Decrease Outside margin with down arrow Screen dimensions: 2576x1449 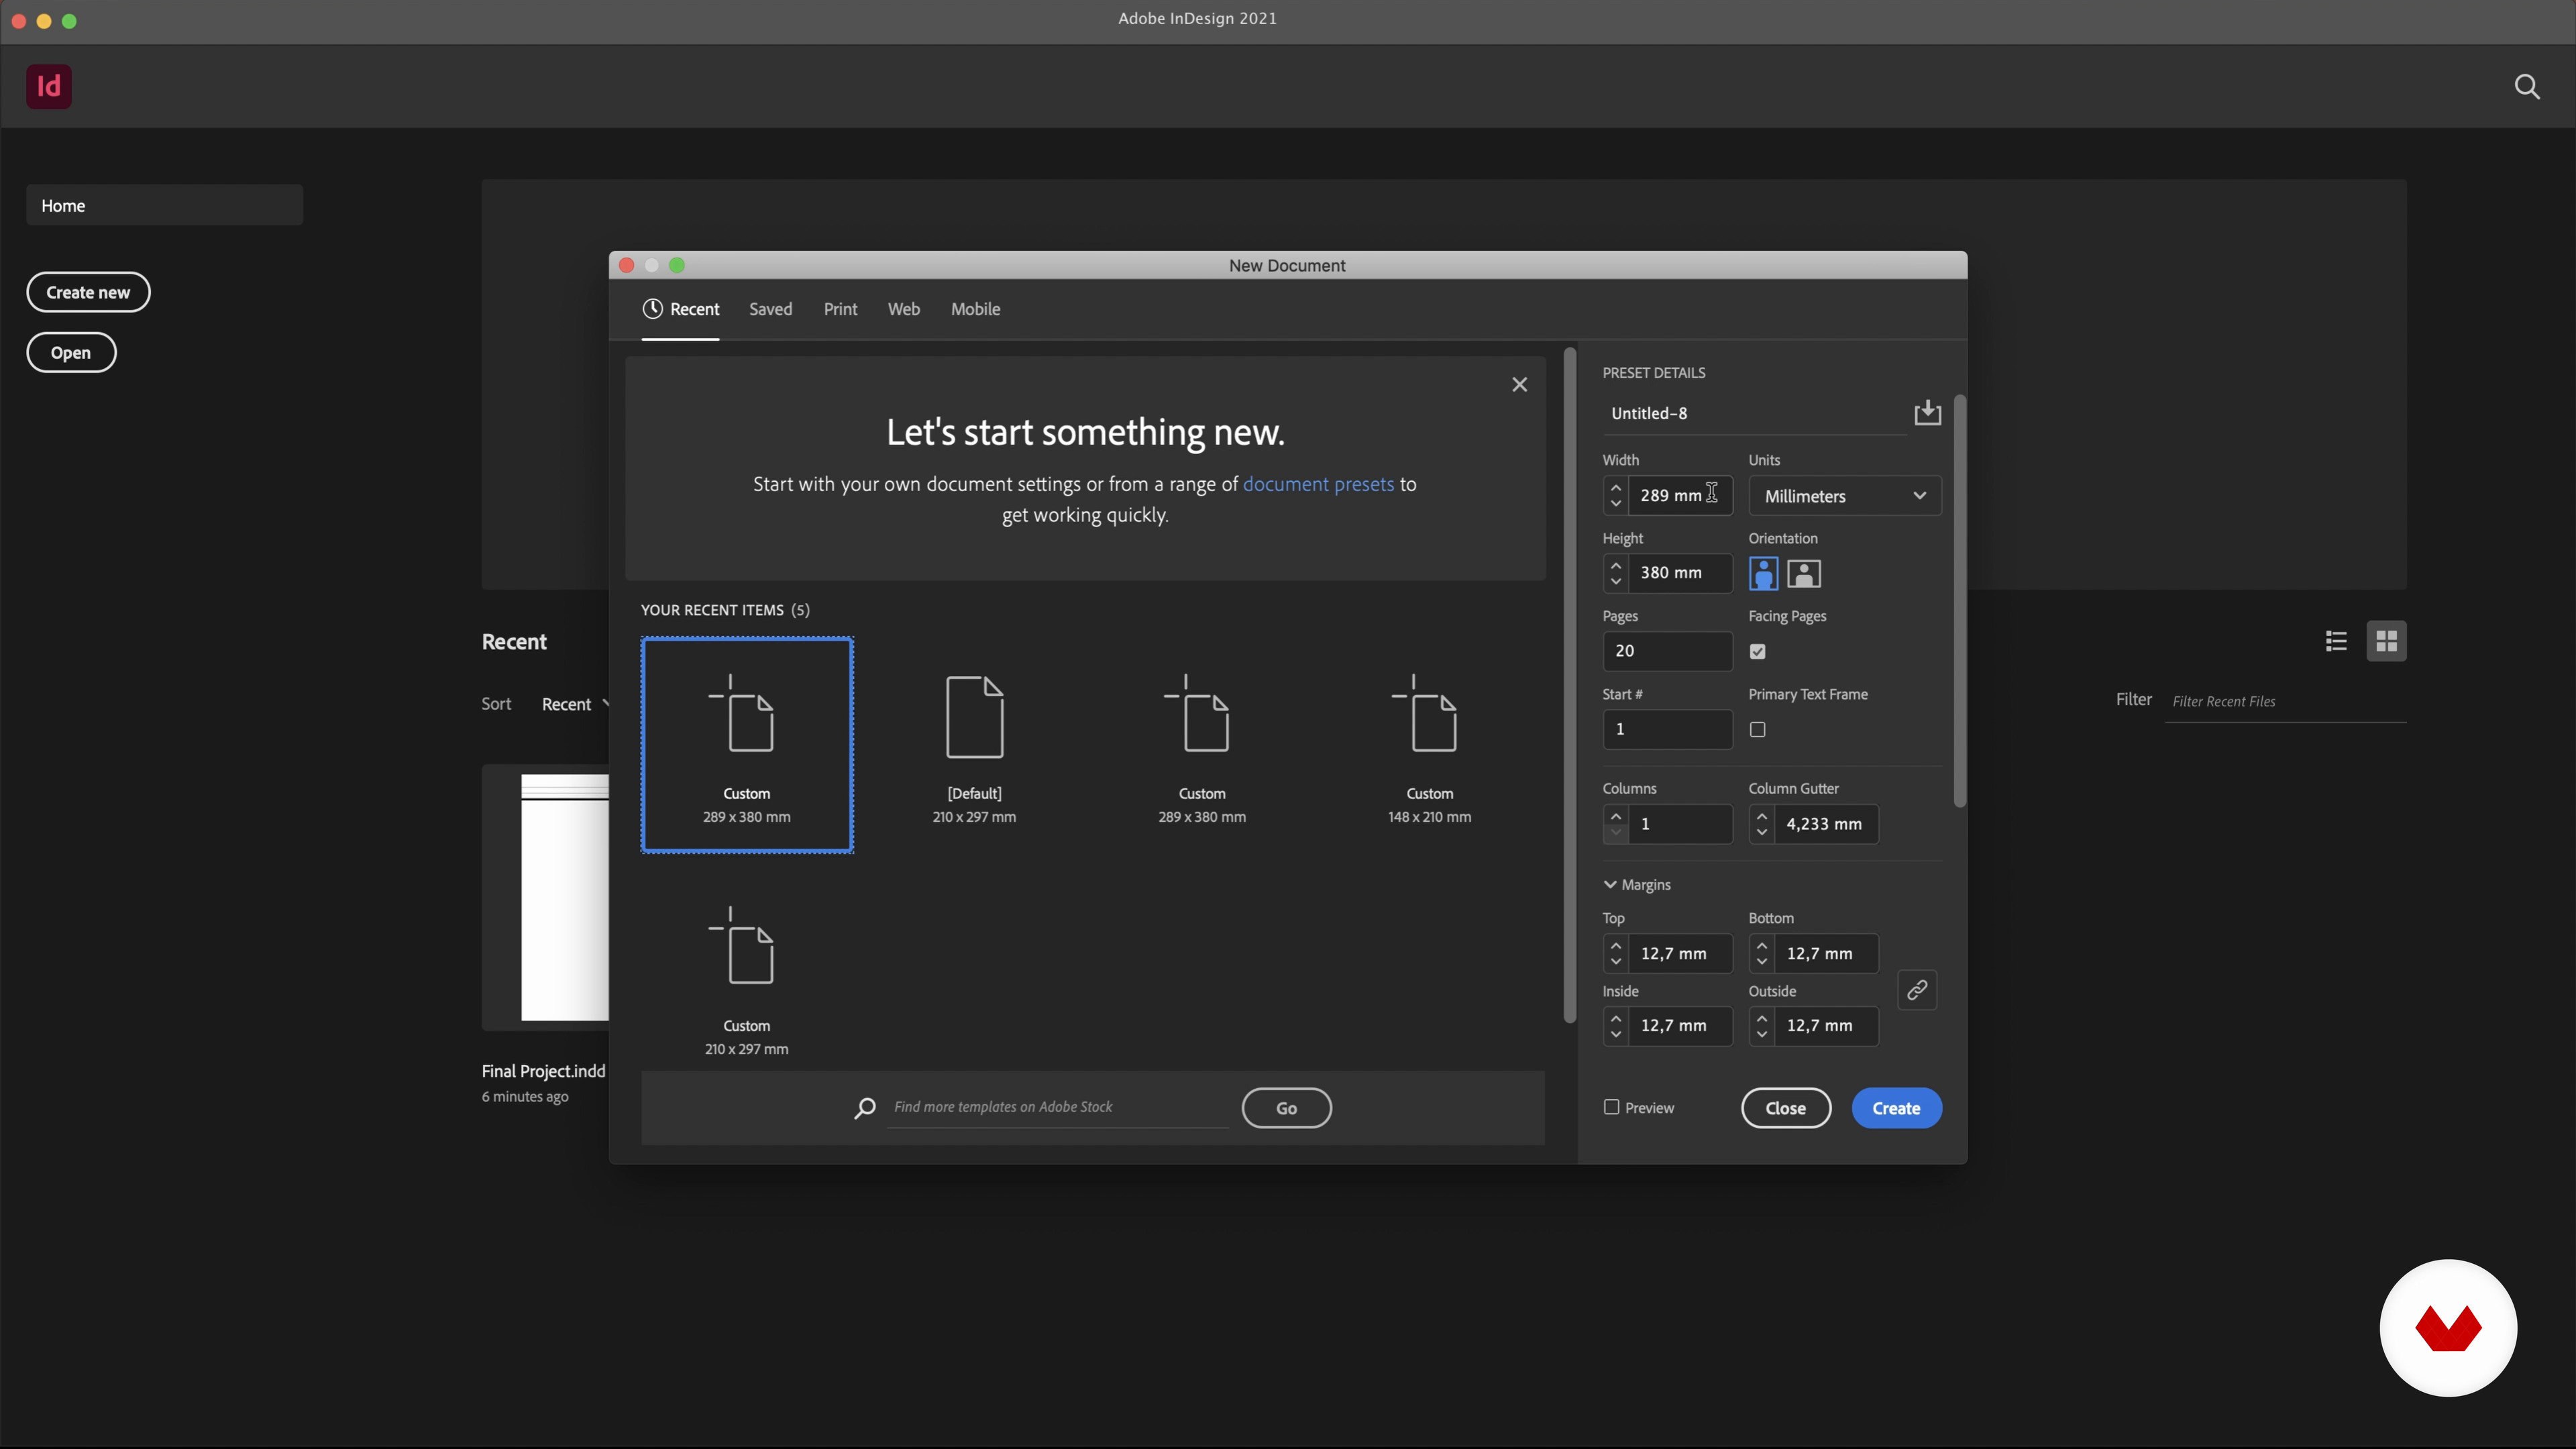coord(1762,1034)
